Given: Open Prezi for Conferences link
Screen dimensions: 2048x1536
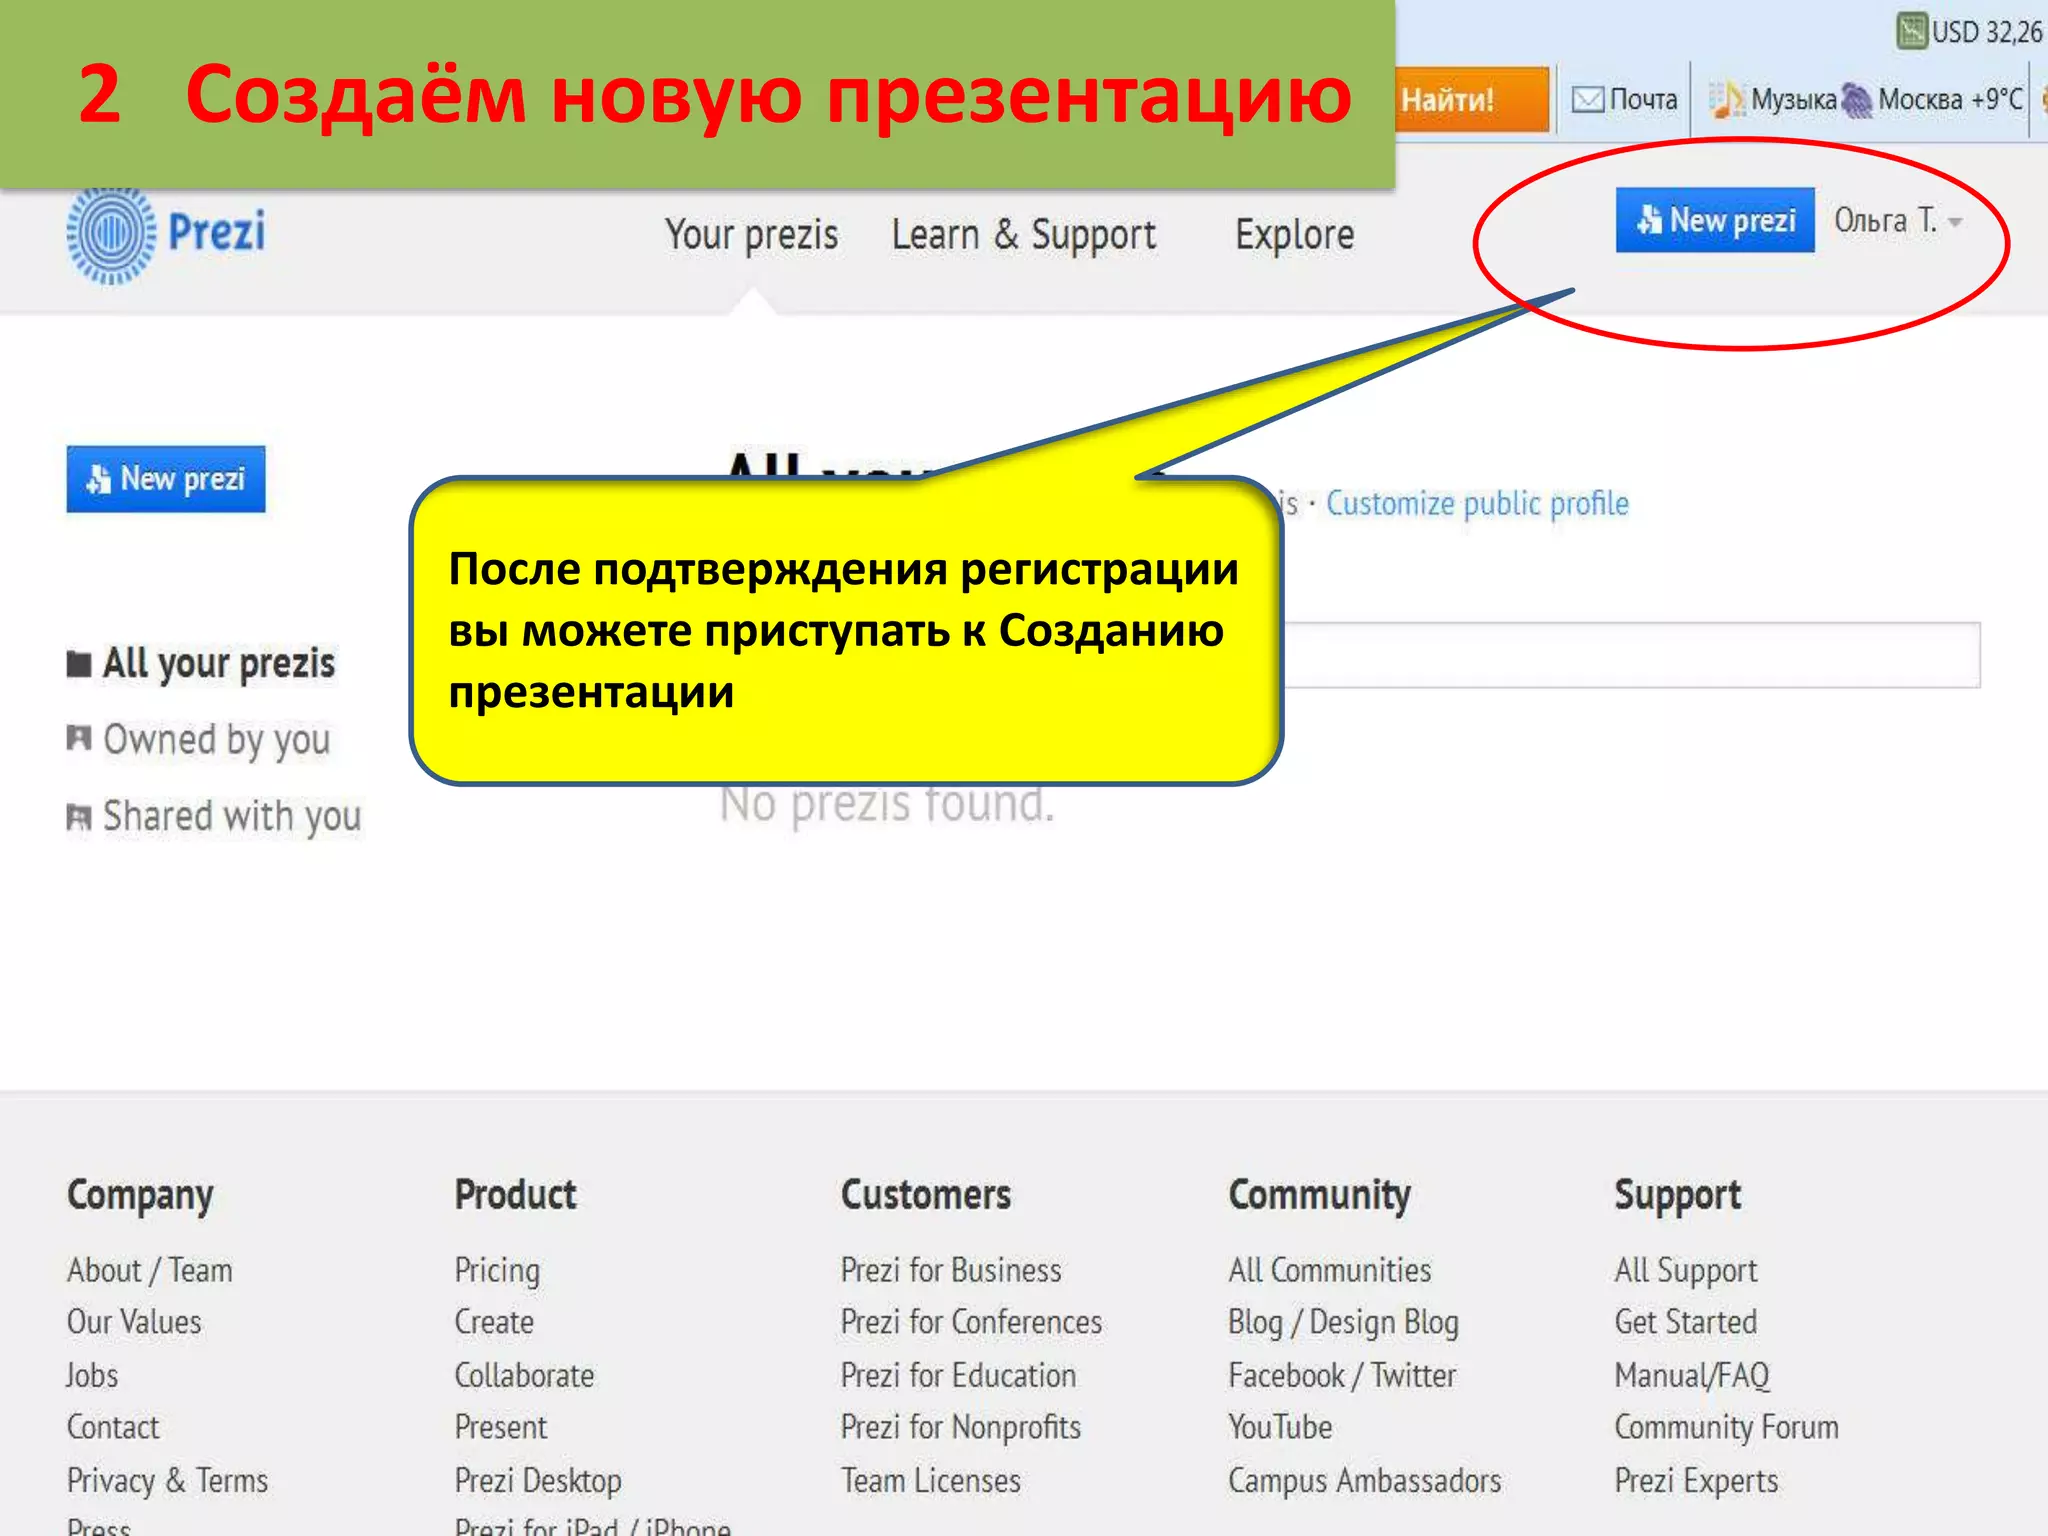Looking at the screenshot, I should pos(971,1322).
